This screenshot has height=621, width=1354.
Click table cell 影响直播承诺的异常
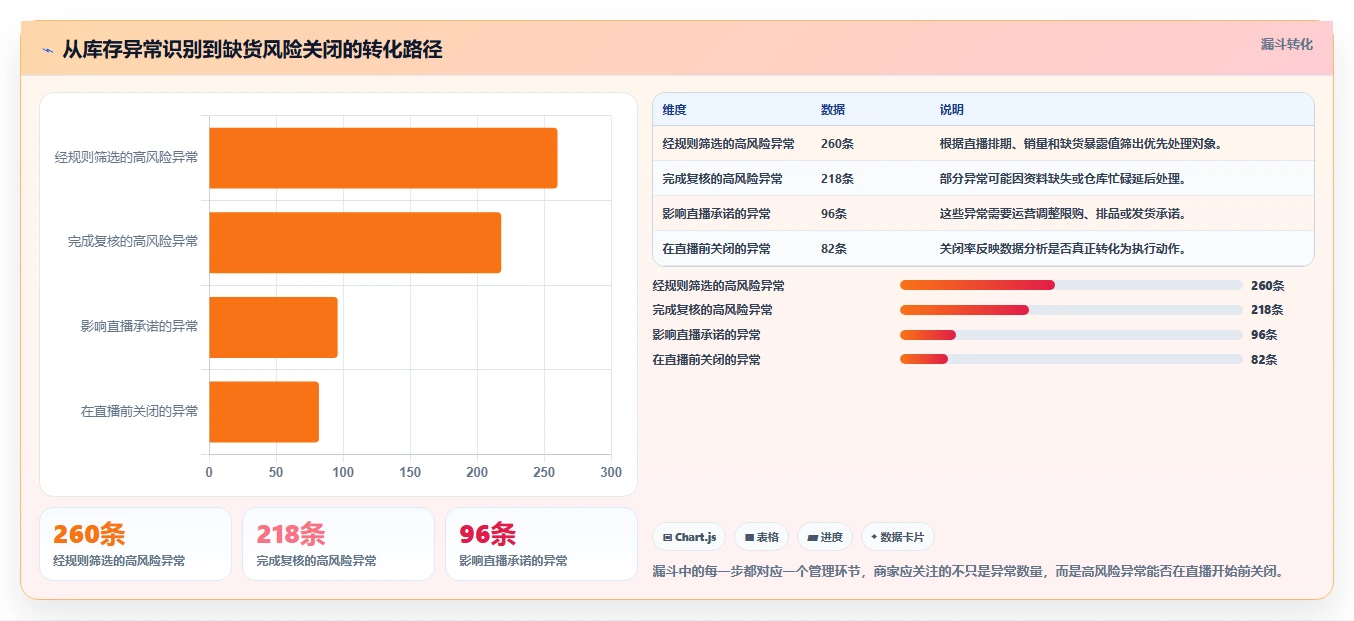(x=716, y=214)
